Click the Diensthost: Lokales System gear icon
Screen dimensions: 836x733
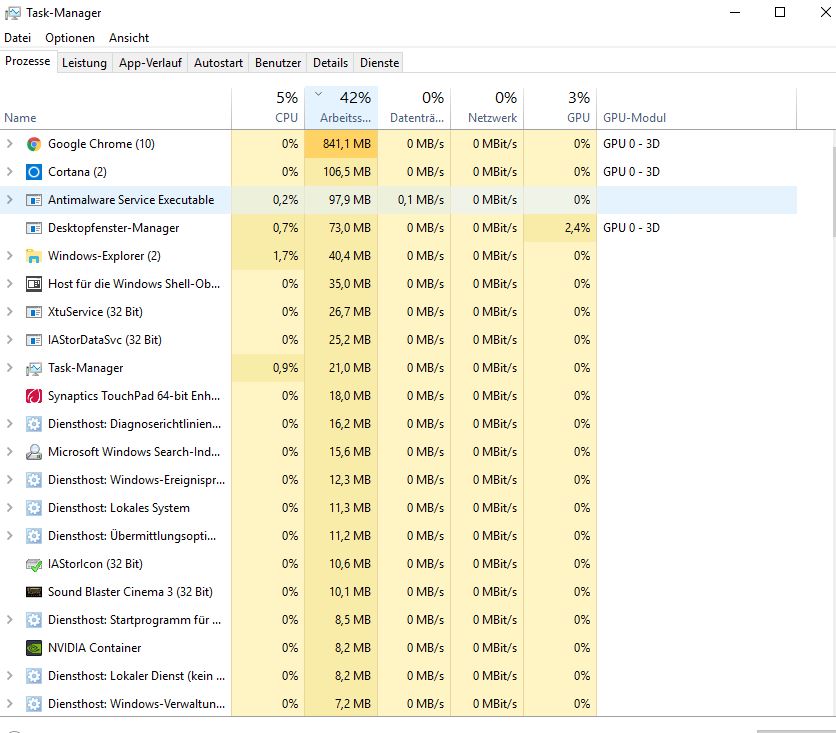(34, 508)
